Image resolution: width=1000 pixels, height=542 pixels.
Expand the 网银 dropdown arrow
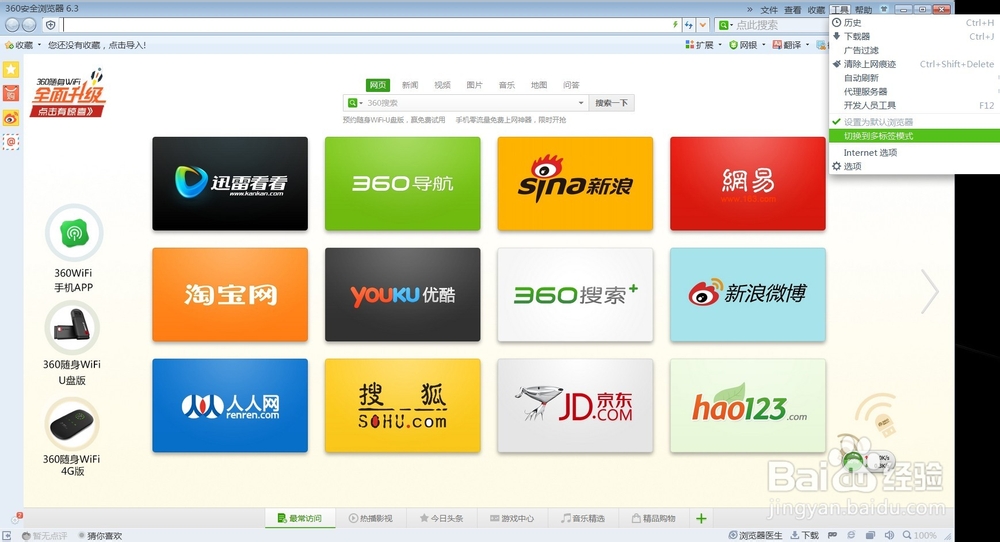pyautogui.click(x=763, y=45)
